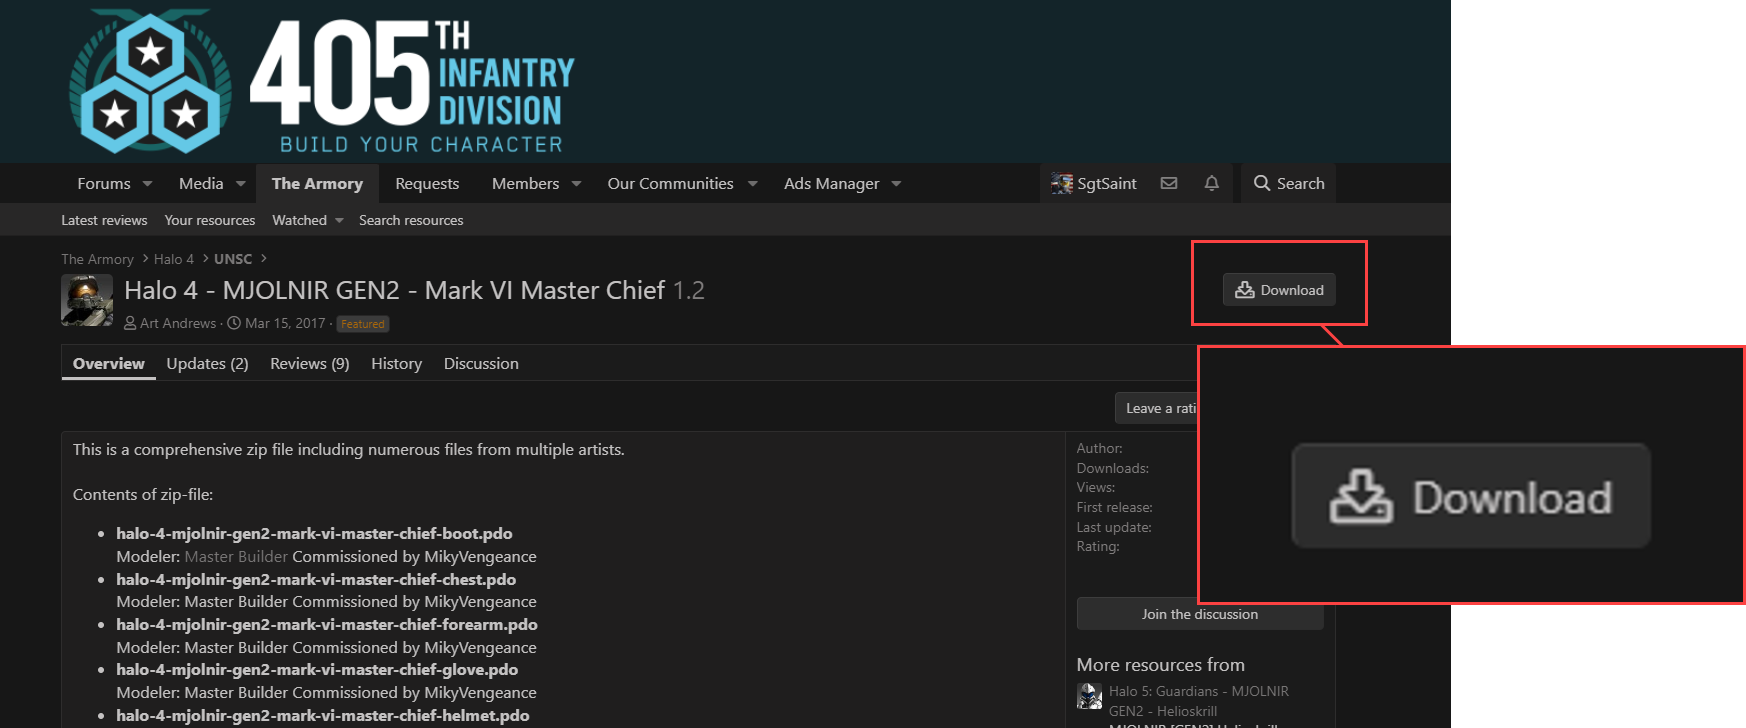Go to Forums in the navigation bar
The height and width of the screenshot is (728, 1746).
(x=104, y=183)
